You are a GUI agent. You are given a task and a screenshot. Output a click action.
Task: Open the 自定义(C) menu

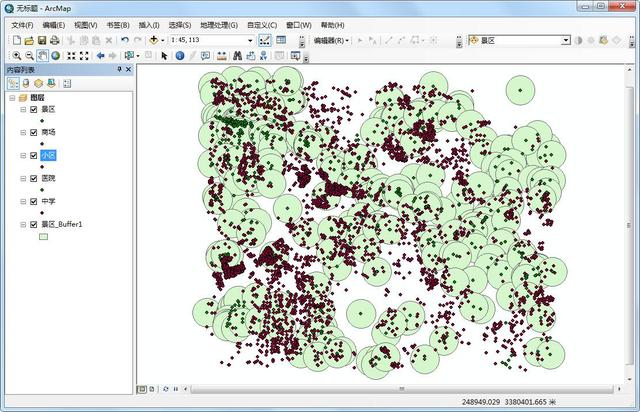[x=262, y=25]
